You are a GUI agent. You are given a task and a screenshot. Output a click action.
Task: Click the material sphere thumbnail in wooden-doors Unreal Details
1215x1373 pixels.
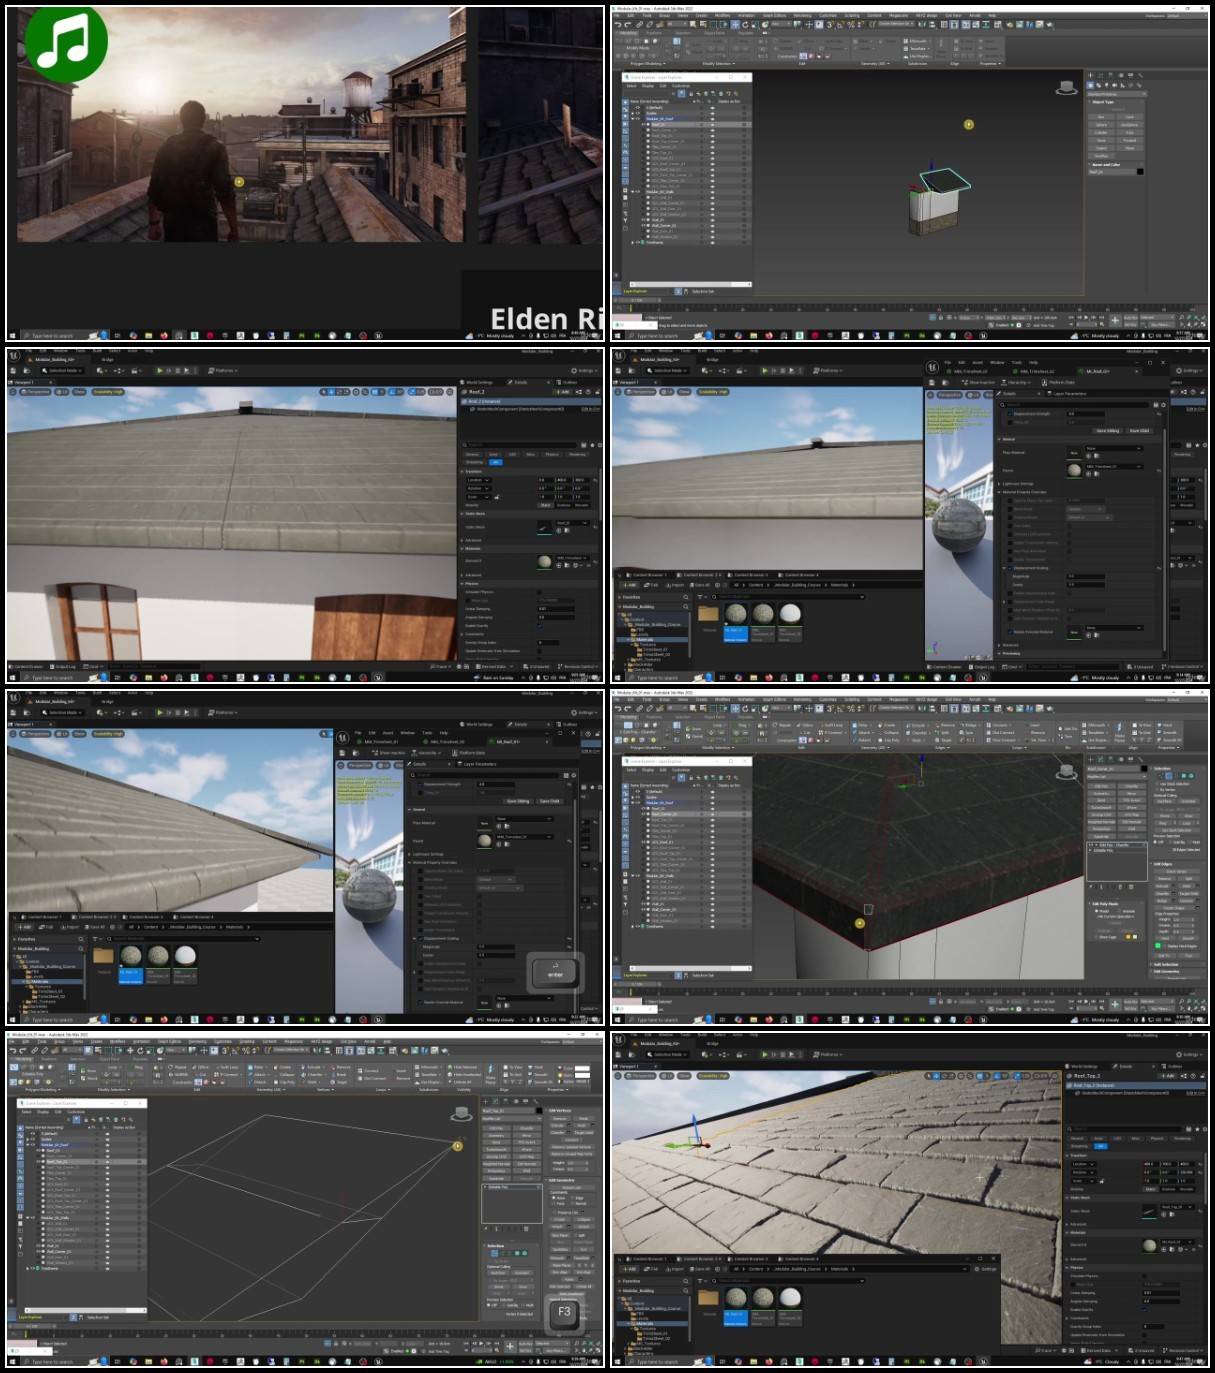(544, 561)
